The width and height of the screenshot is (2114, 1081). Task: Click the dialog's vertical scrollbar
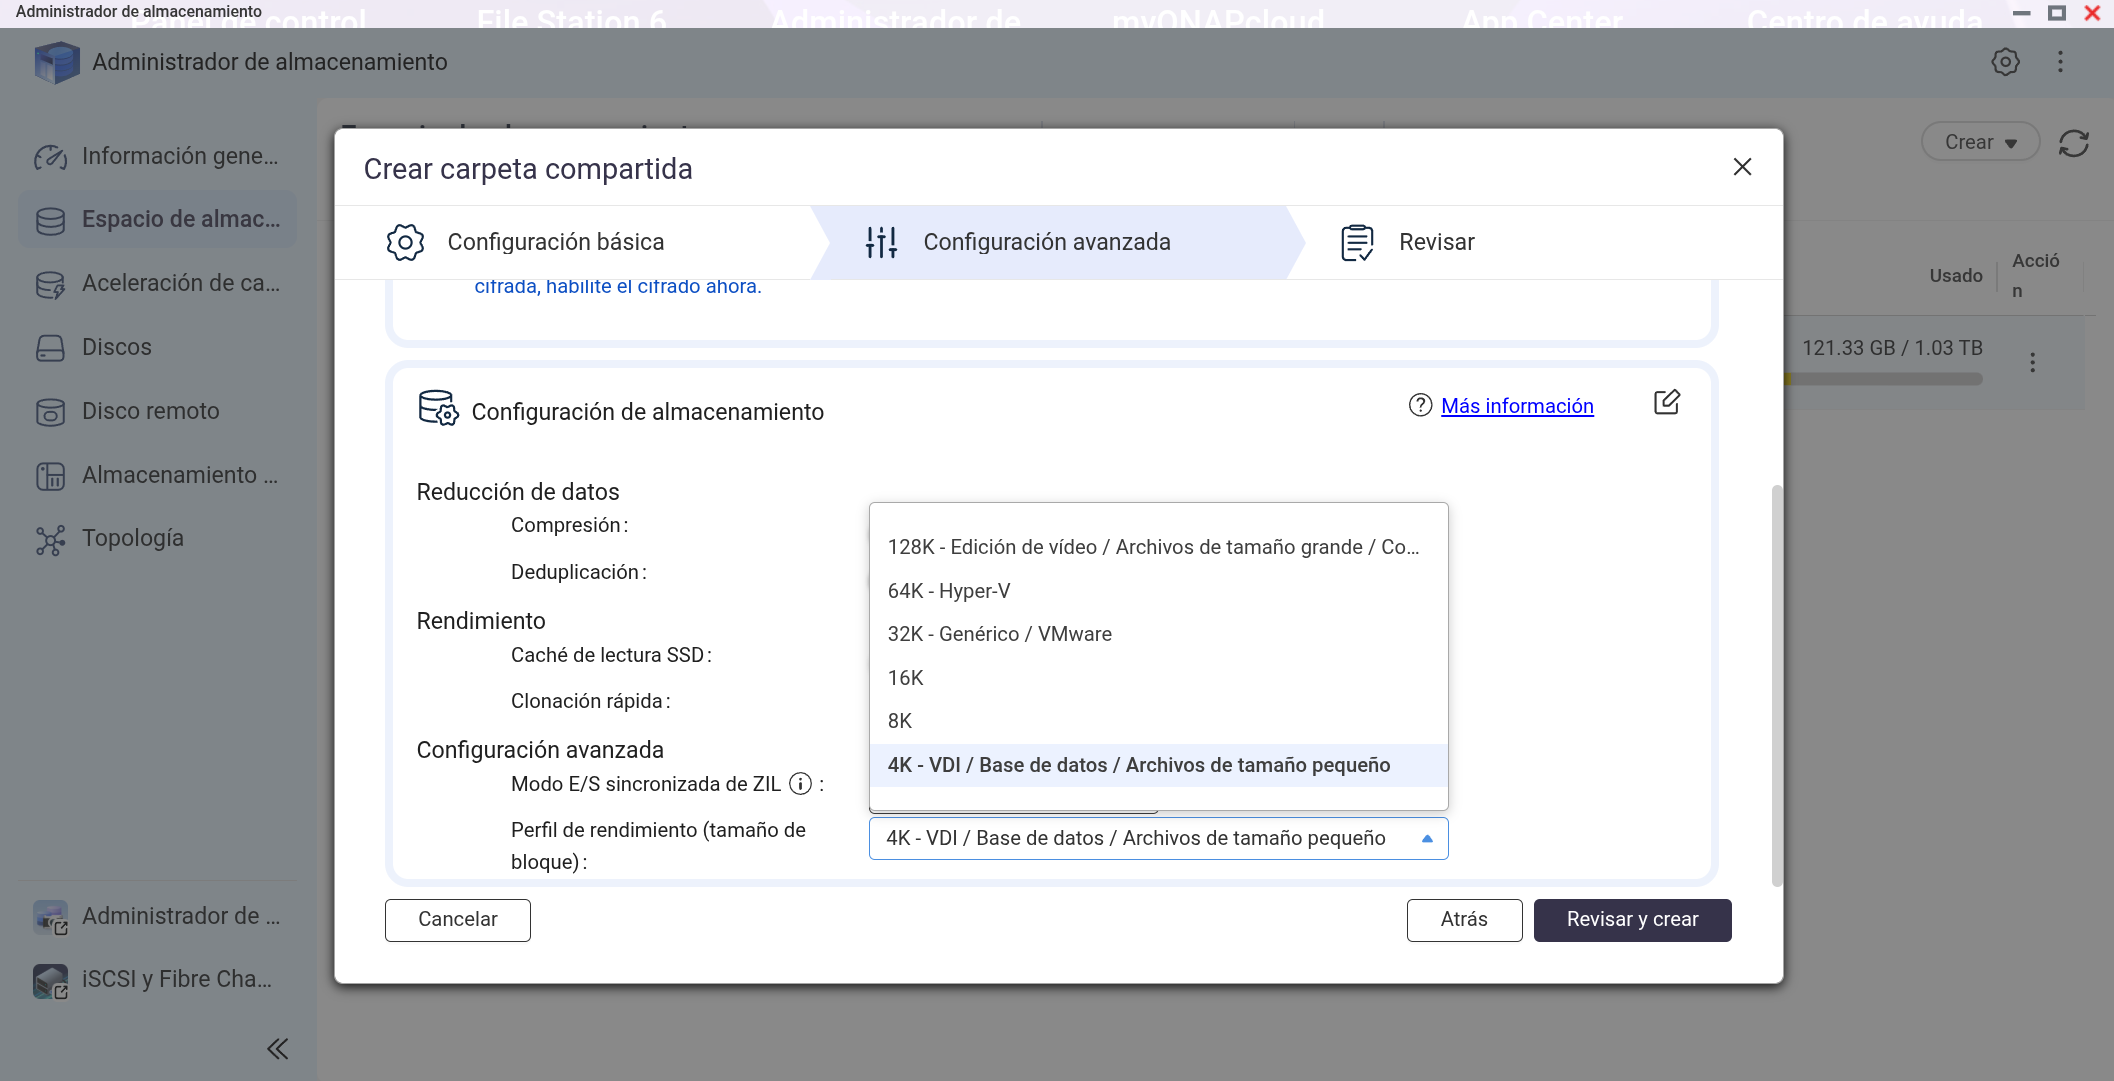tap(1776, 684)
